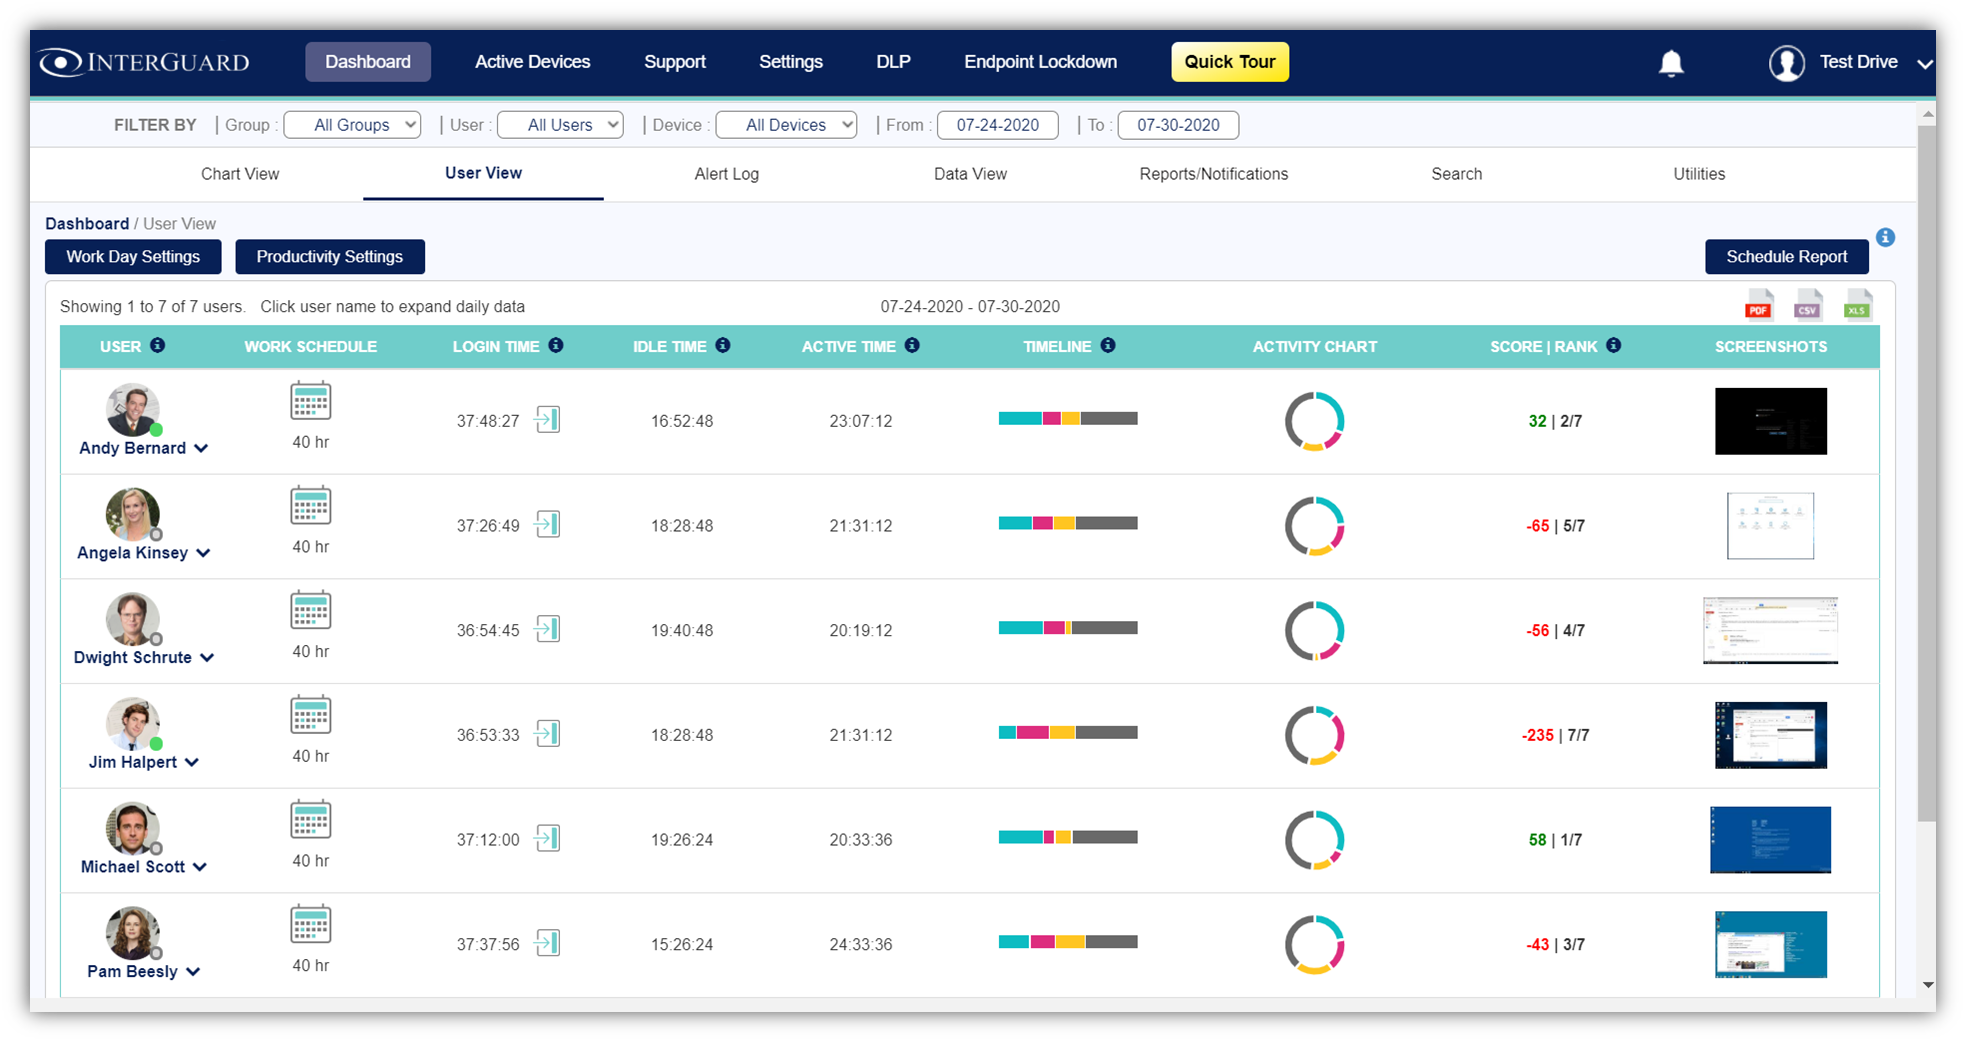Image resolution: width=1966 pixels, height=1042 pixels.
Task: Click the Dashboard breadcrumb link
Action: coord(87,224)
